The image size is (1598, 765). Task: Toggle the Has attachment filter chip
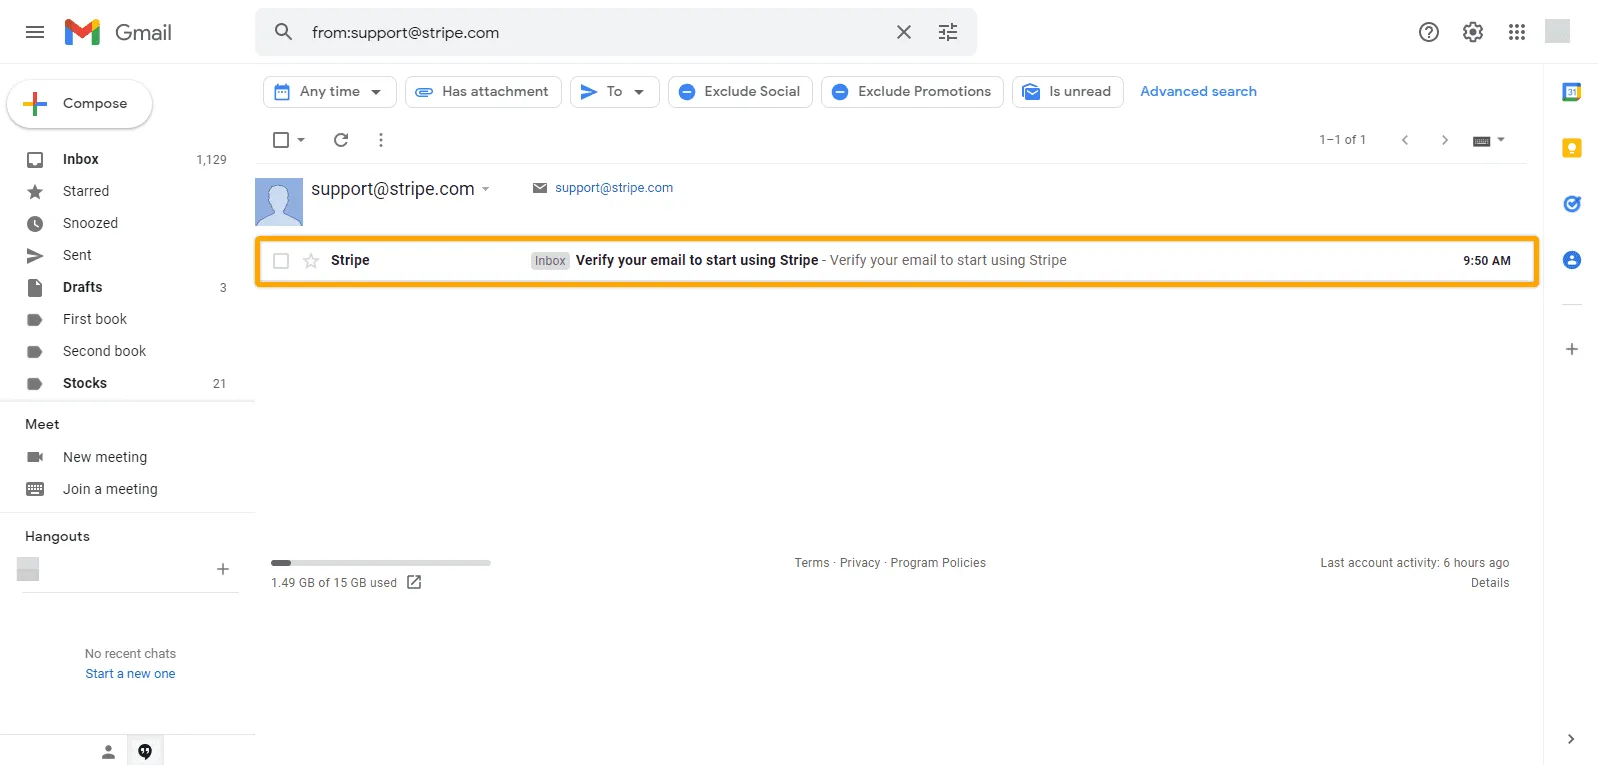click(x=483, y=92)
